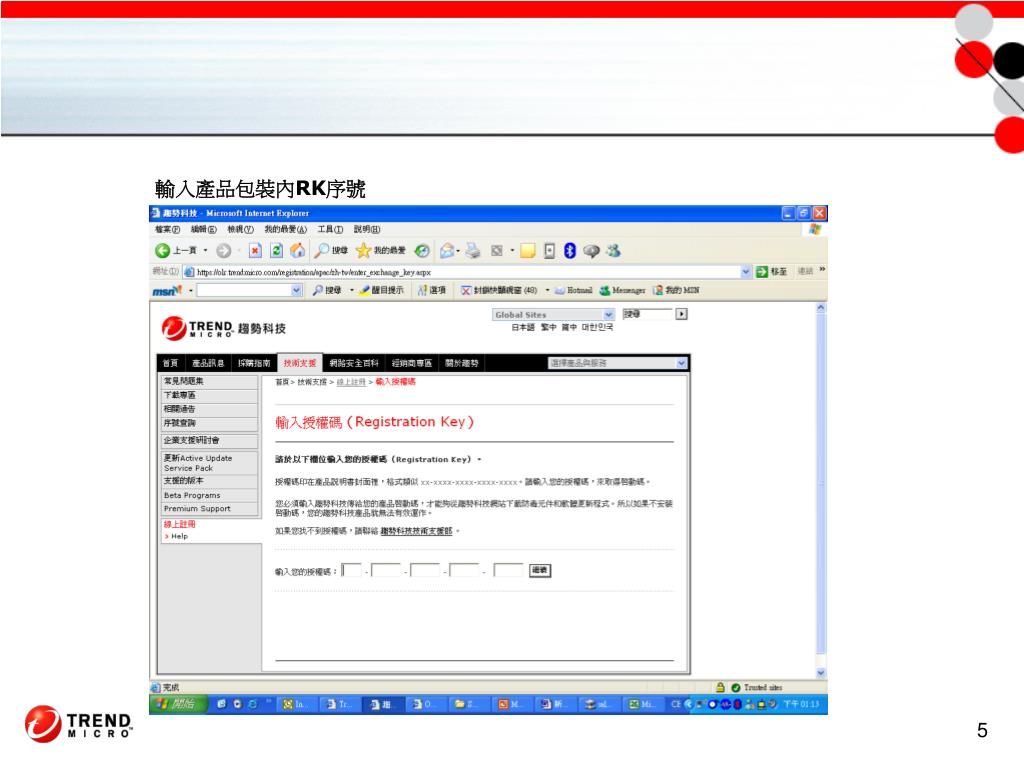The image size is (1024, 768).
Task: Go to the Home page icon
Action: 297,251
